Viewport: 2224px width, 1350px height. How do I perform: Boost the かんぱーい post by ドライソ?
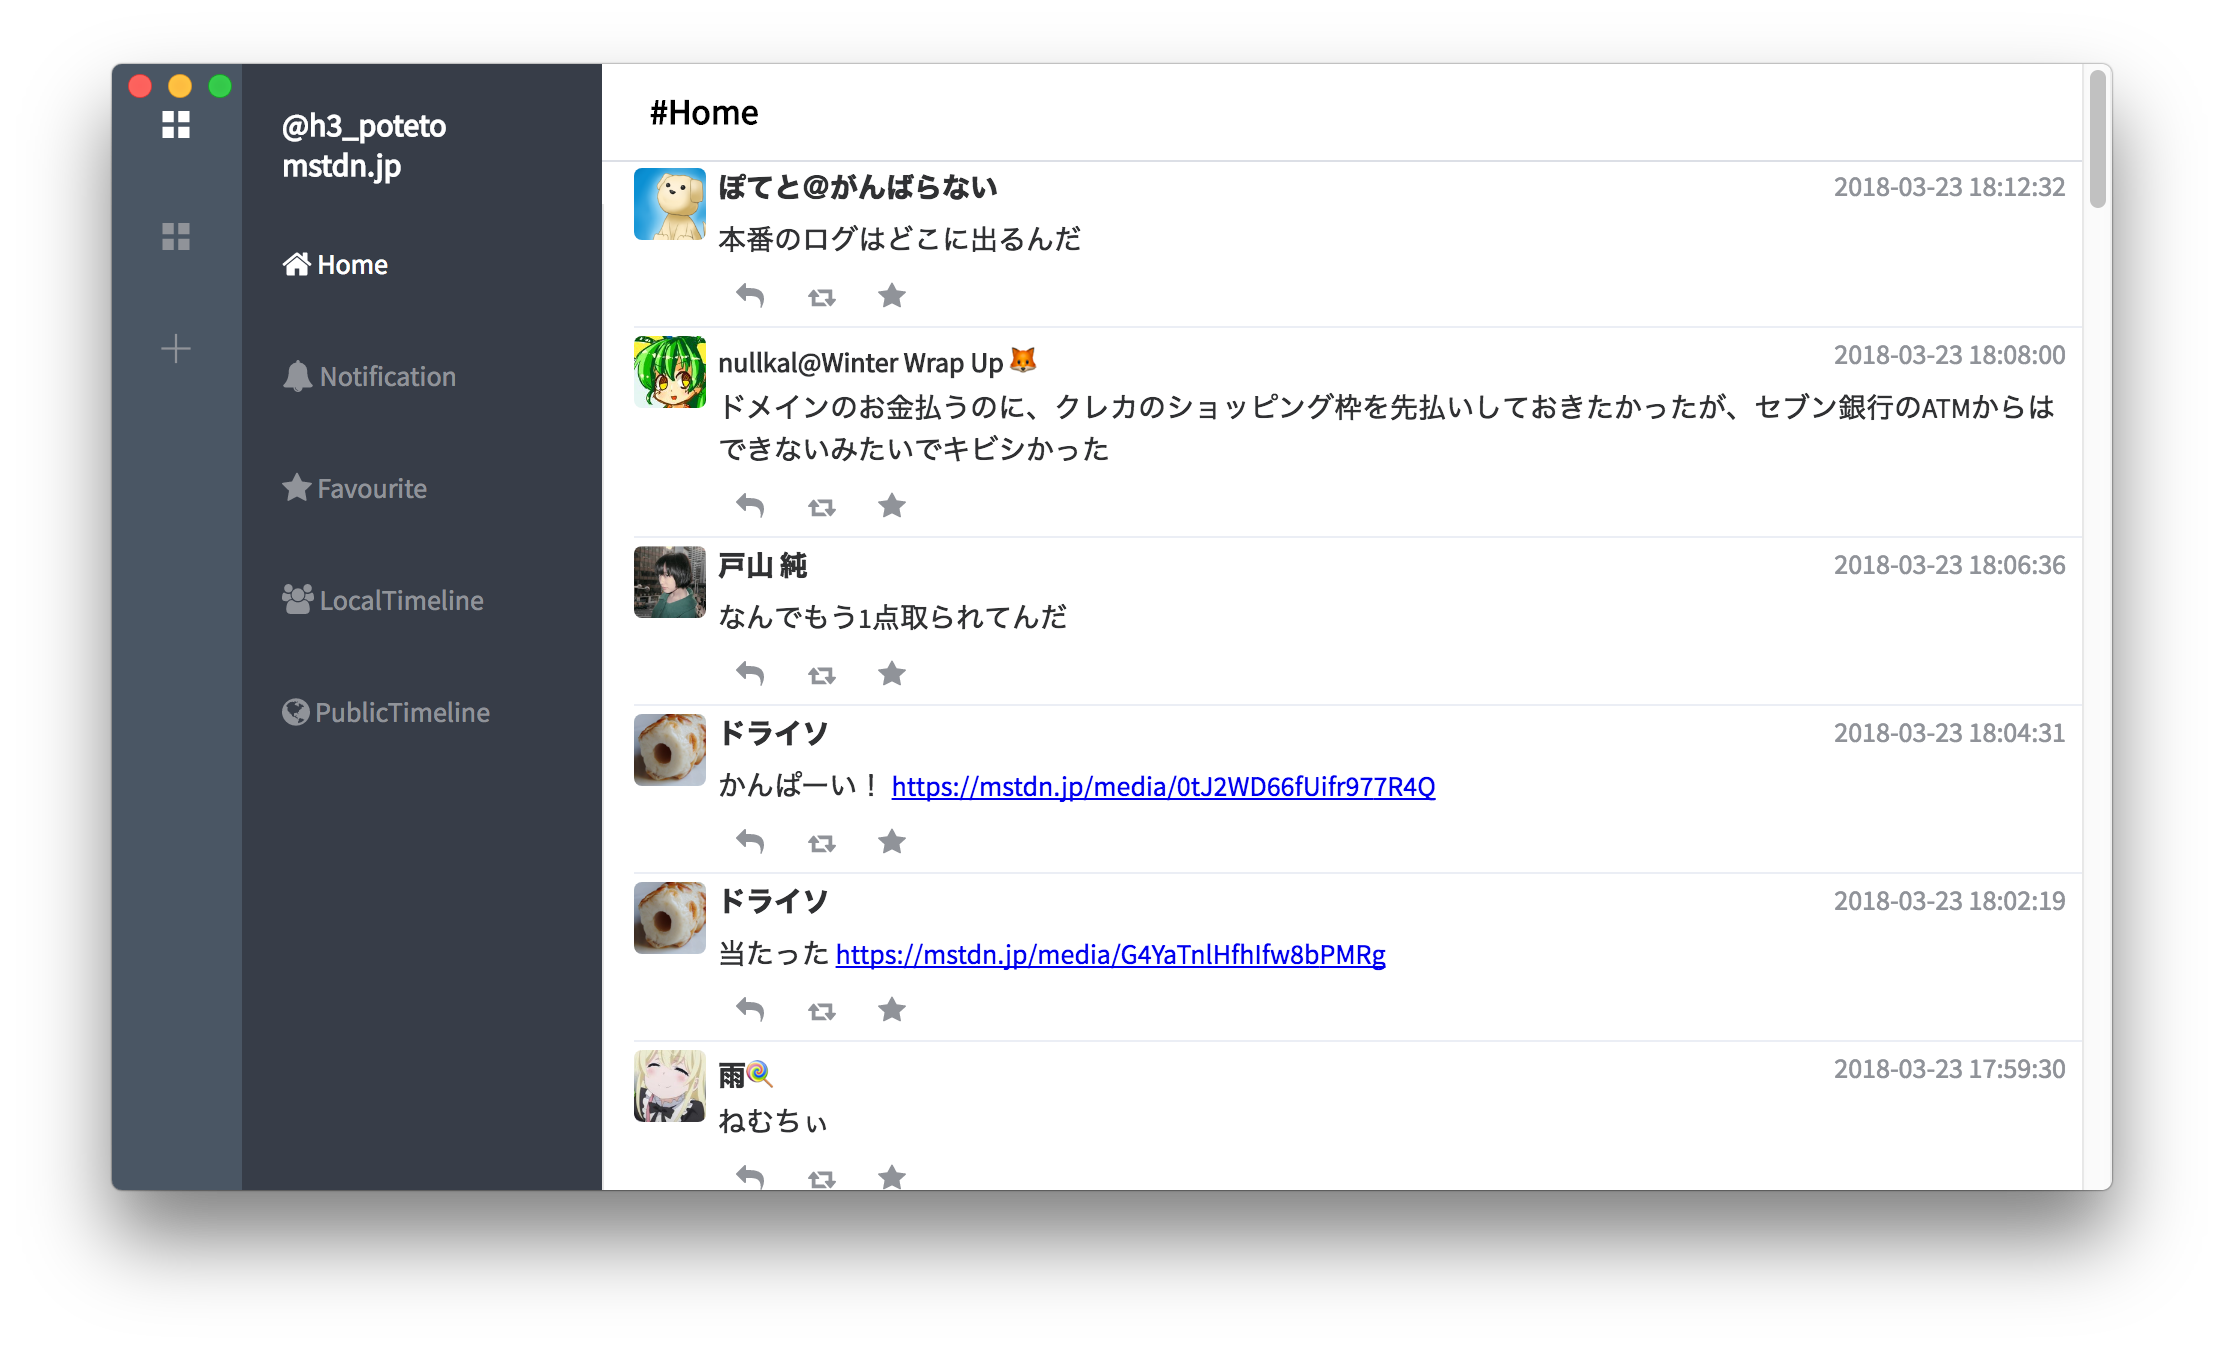click(x=821, y=843)
